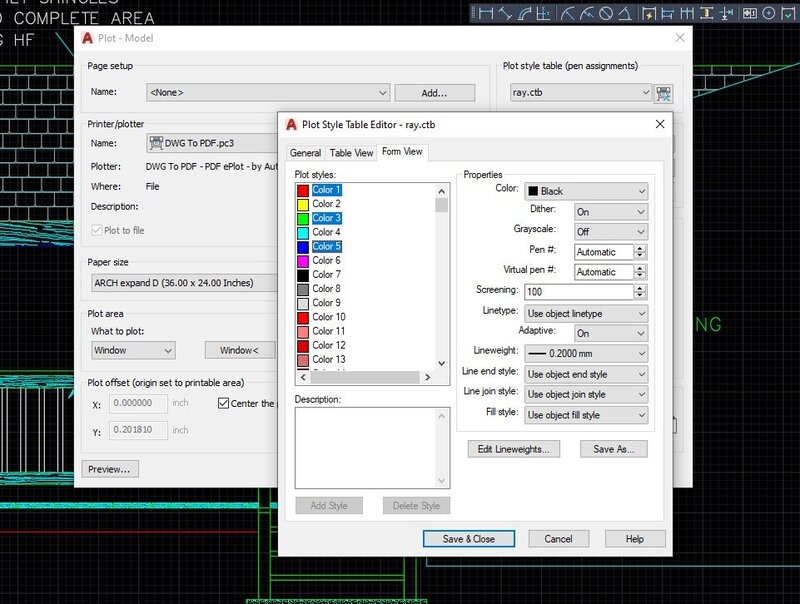This screenshot has height=604, width=800.
Task: Open the Grayscale dropdown
Action: (x=610, y=232)
